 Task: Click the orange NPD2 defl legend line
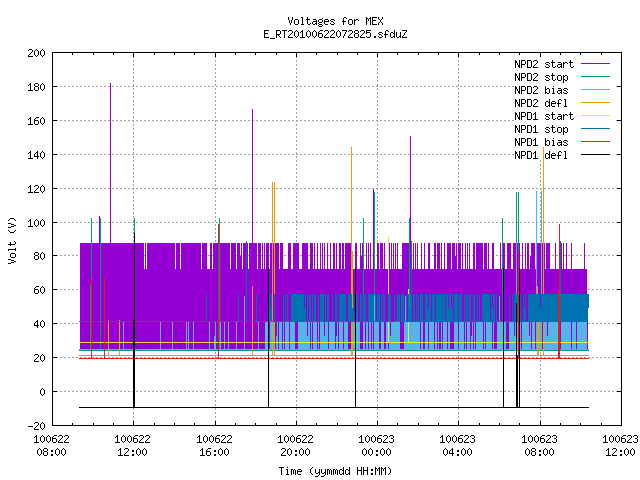596,102
